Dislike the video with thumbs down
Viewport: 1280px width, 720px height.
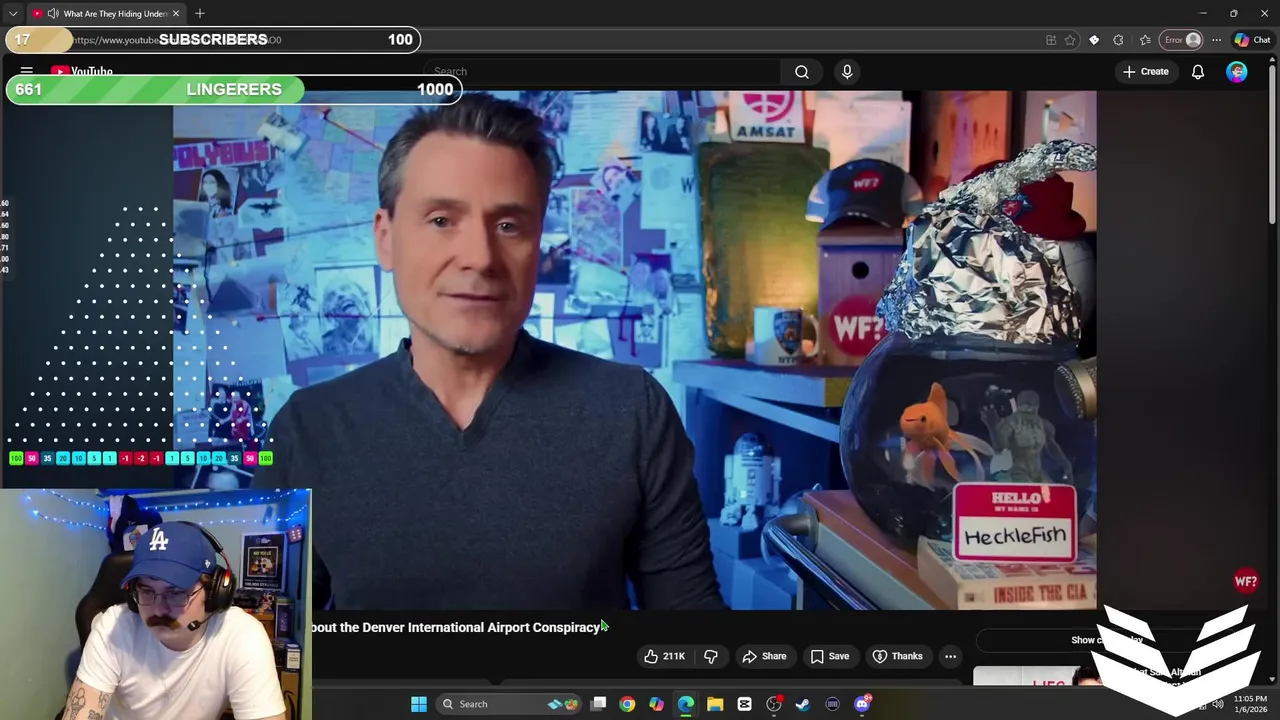pyautogui.click(x=711, y=656)
